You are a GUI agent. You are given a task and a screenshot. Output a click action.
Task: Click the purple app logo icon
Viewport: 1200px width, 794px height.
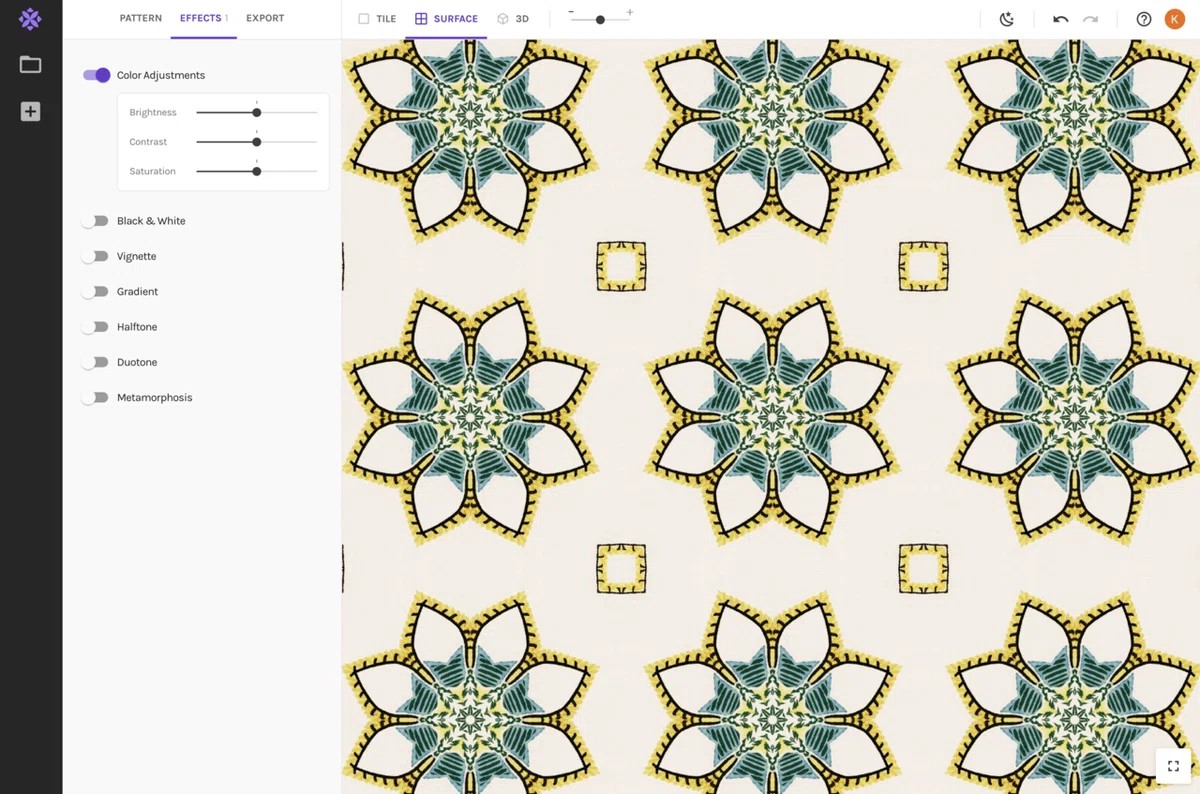tap(30, 18)
